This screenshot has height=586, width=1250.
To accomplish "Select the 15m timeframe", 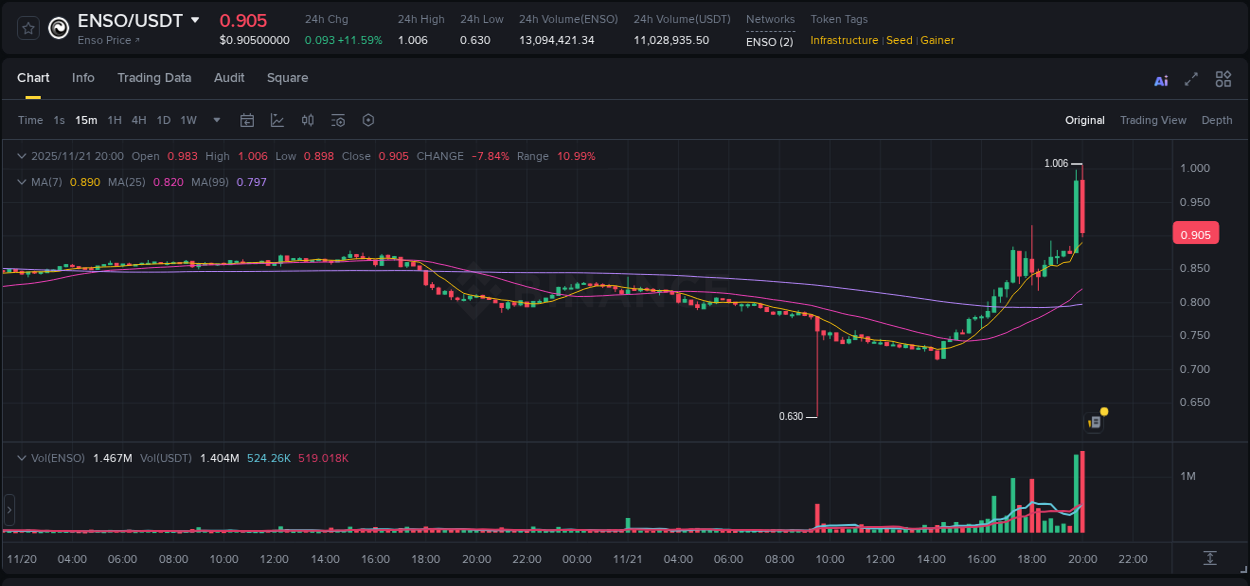I will (x=86, y=119).
